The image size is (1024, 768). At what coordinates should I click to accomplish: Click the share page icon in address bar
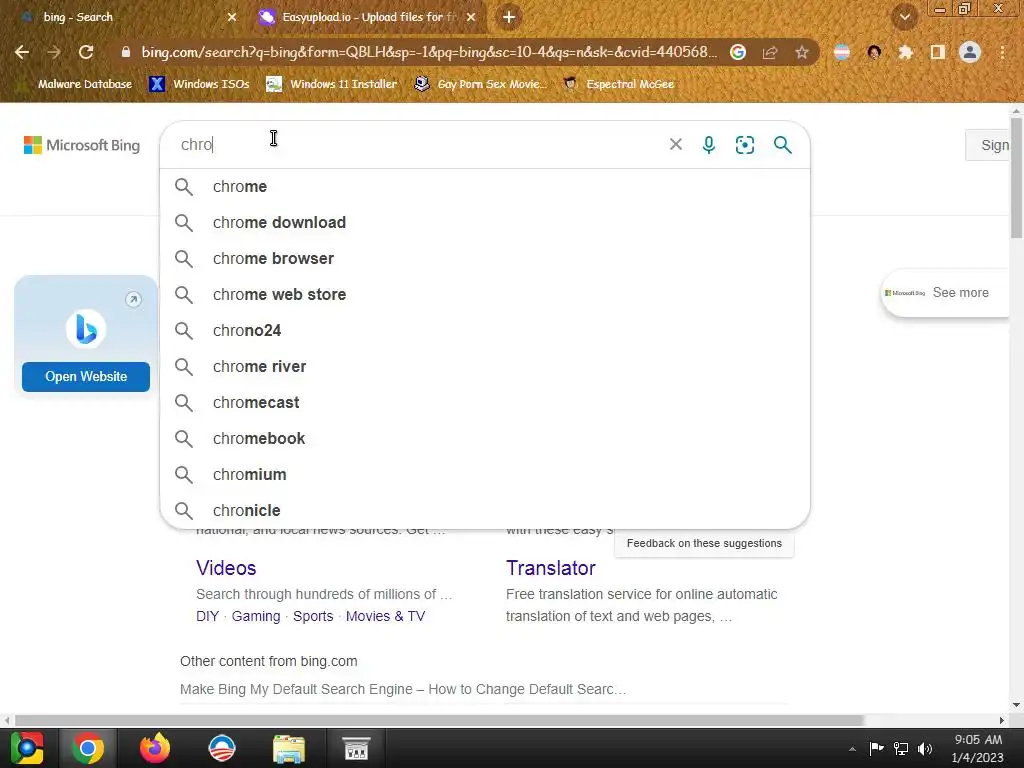point(770,52)
